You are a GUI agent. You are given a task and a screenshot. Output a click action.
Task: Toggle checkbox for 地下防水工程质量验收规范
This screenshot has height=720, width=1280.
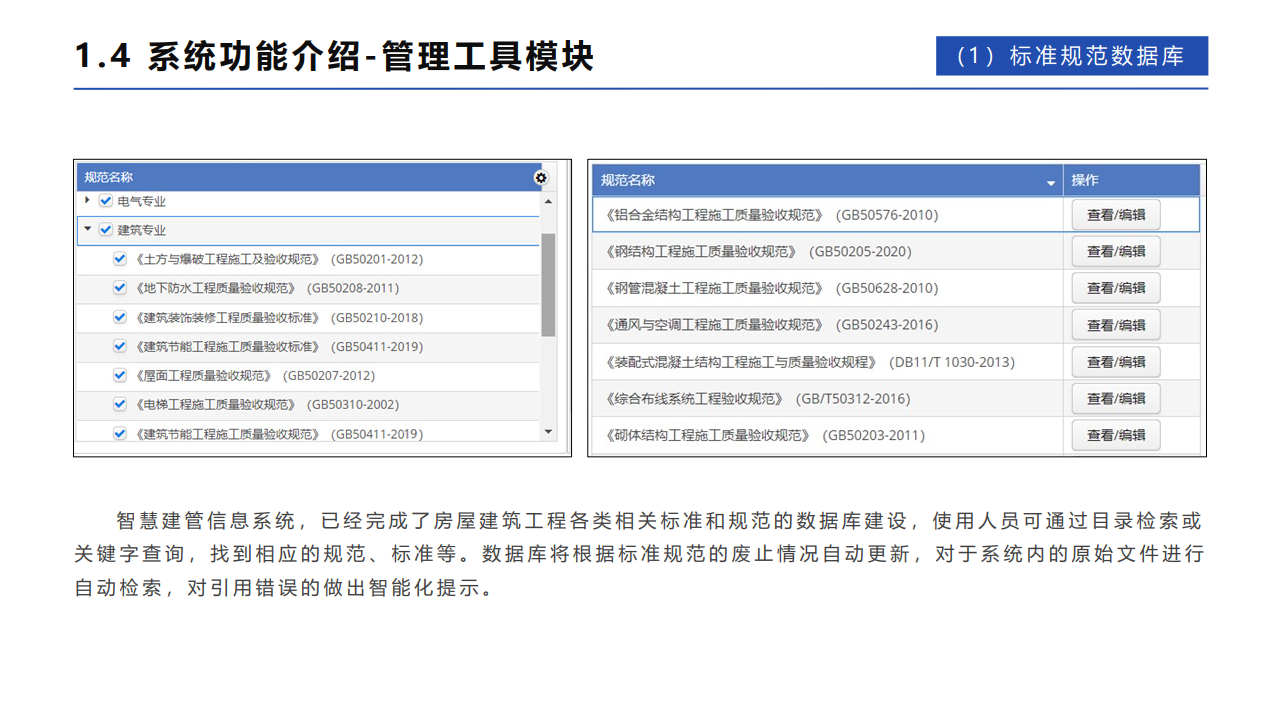pos(120,288)
